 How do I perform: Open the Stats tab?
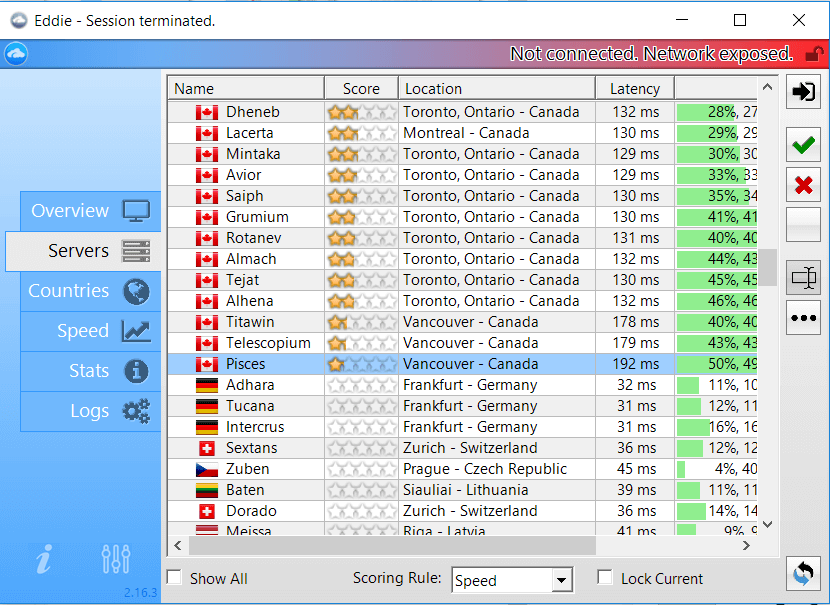pyautogui.click(x=91, y=371)
